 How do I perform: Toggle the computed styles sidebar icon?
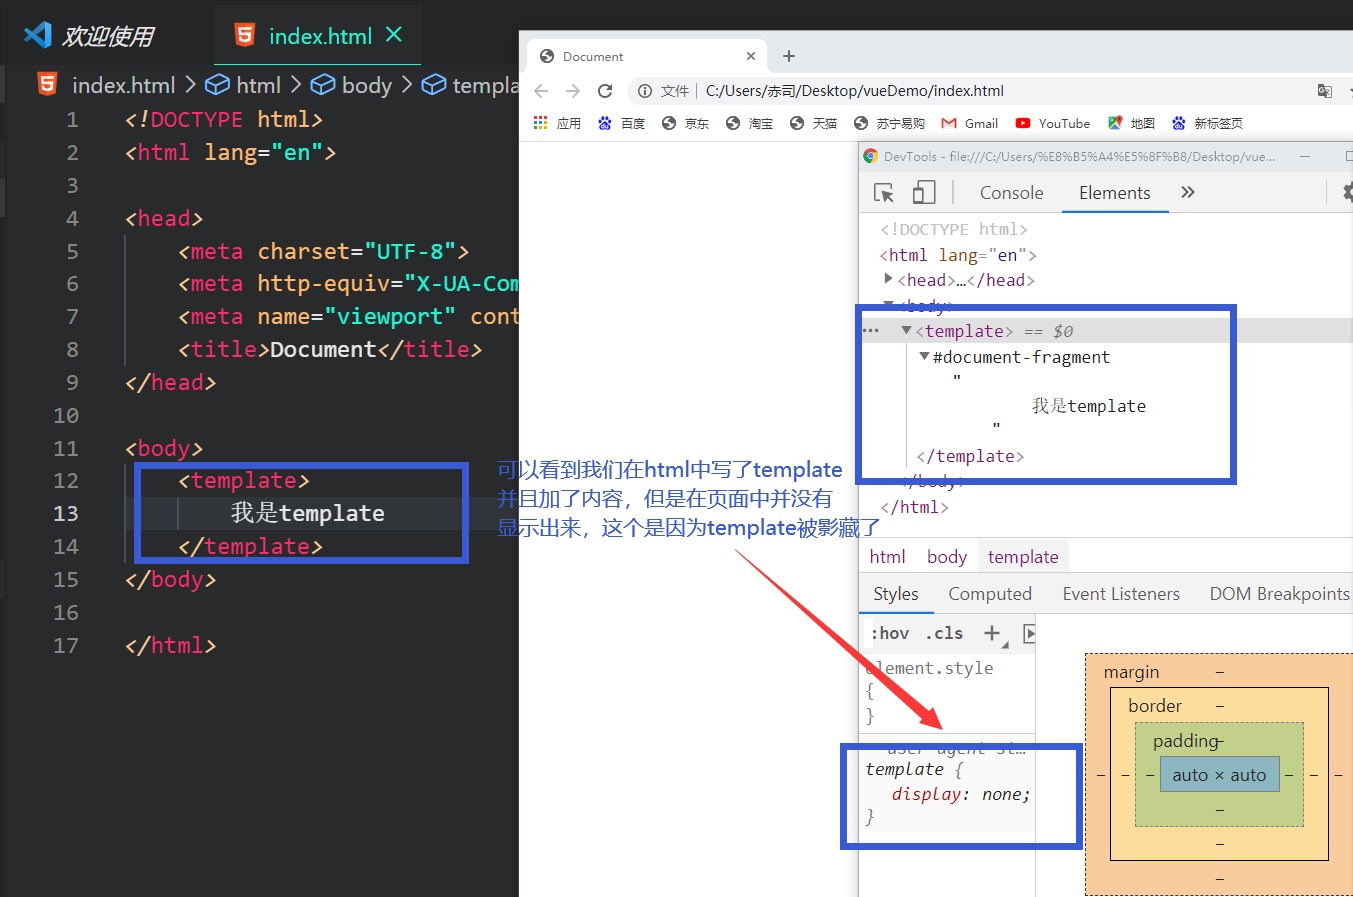pyautogui.click(x=1029, y=633)
